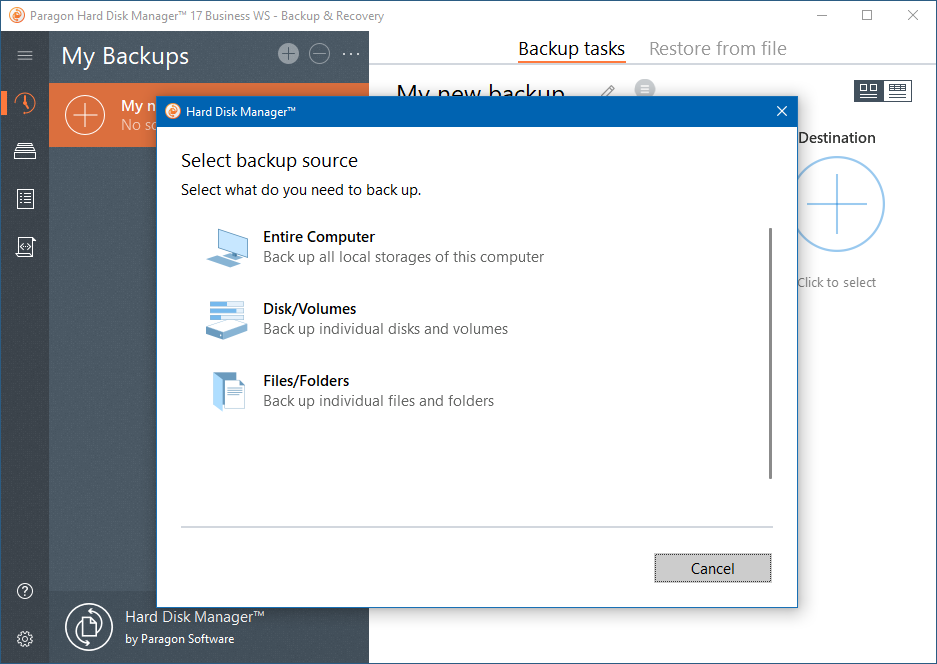
Task: Click the My Backups heading
Action: tap(125, 56)
